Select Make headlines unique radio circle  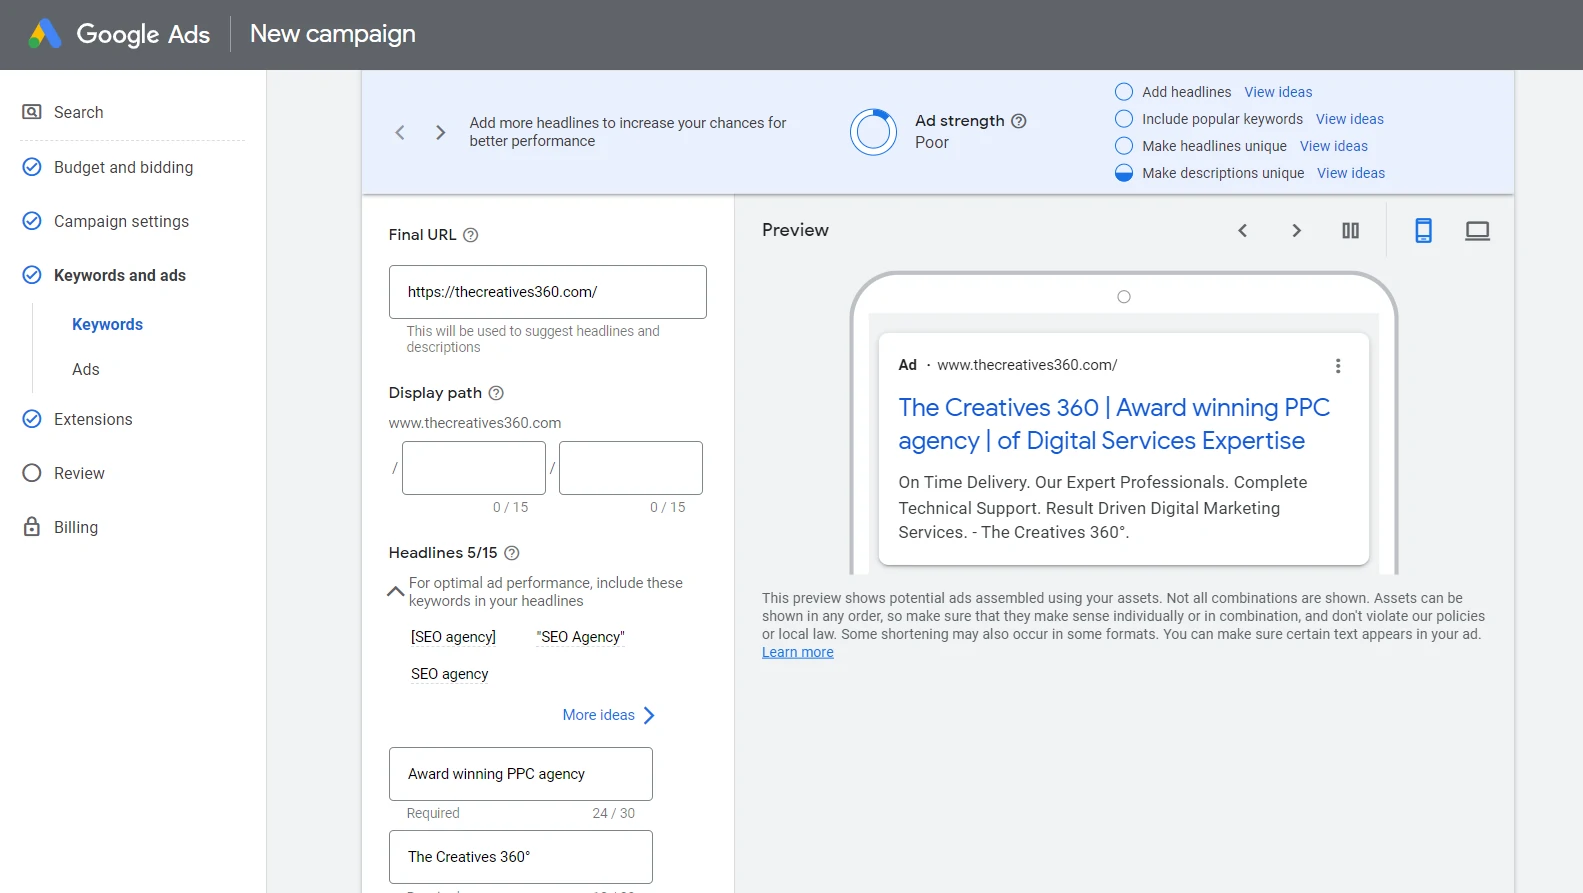click(1124, 146)
